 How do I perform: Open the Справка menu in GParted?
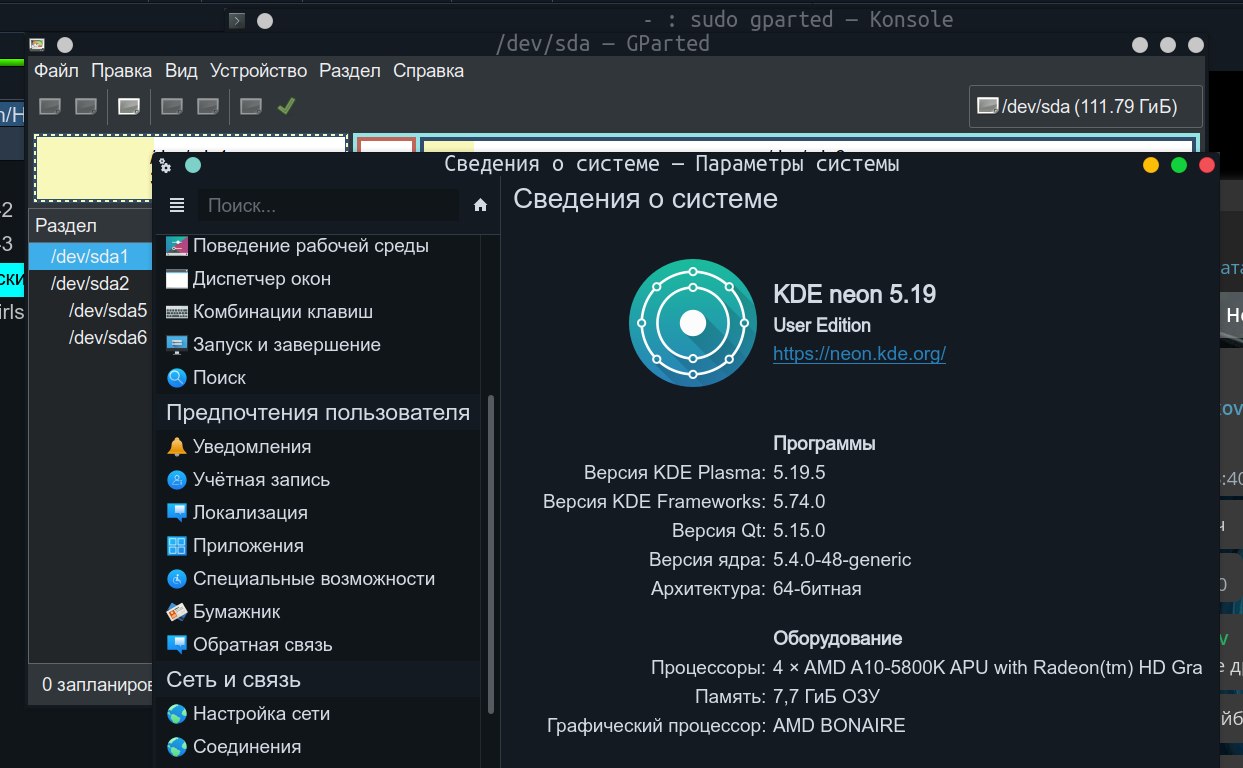[428, 71]
